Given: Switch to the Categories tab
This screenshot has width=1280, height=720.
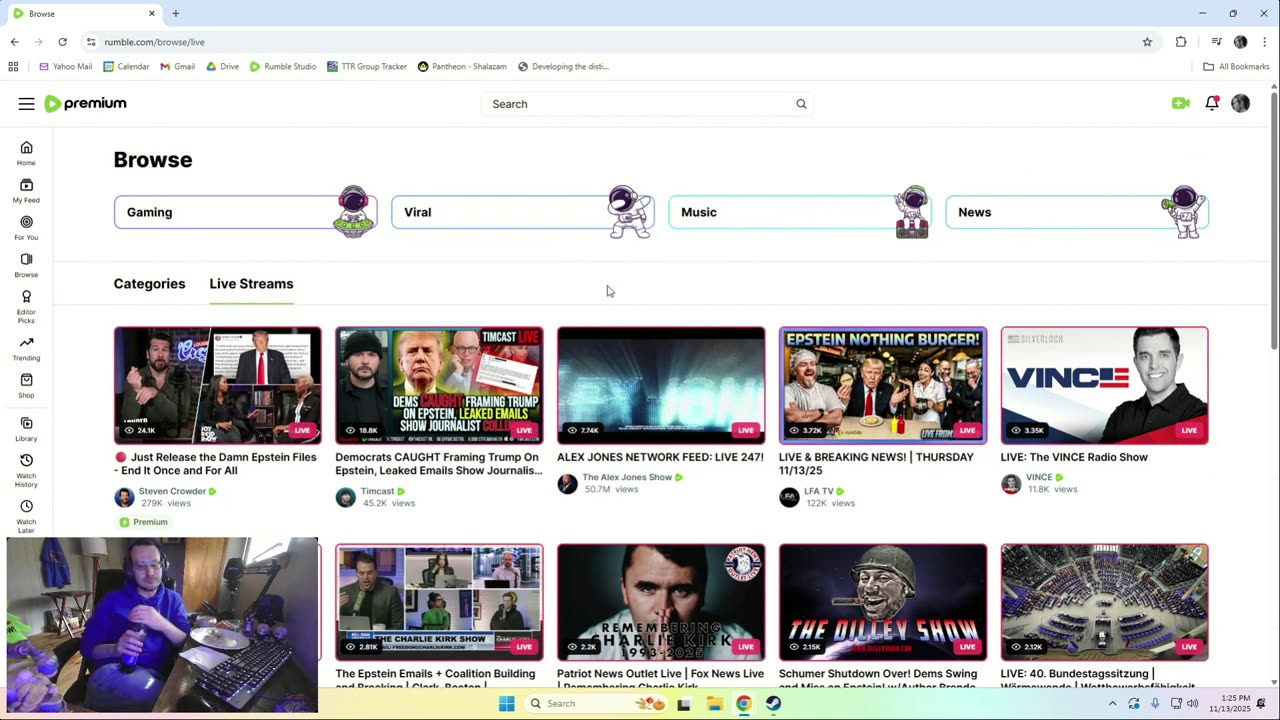Looking at the screenshot, I should click(149, 284).
